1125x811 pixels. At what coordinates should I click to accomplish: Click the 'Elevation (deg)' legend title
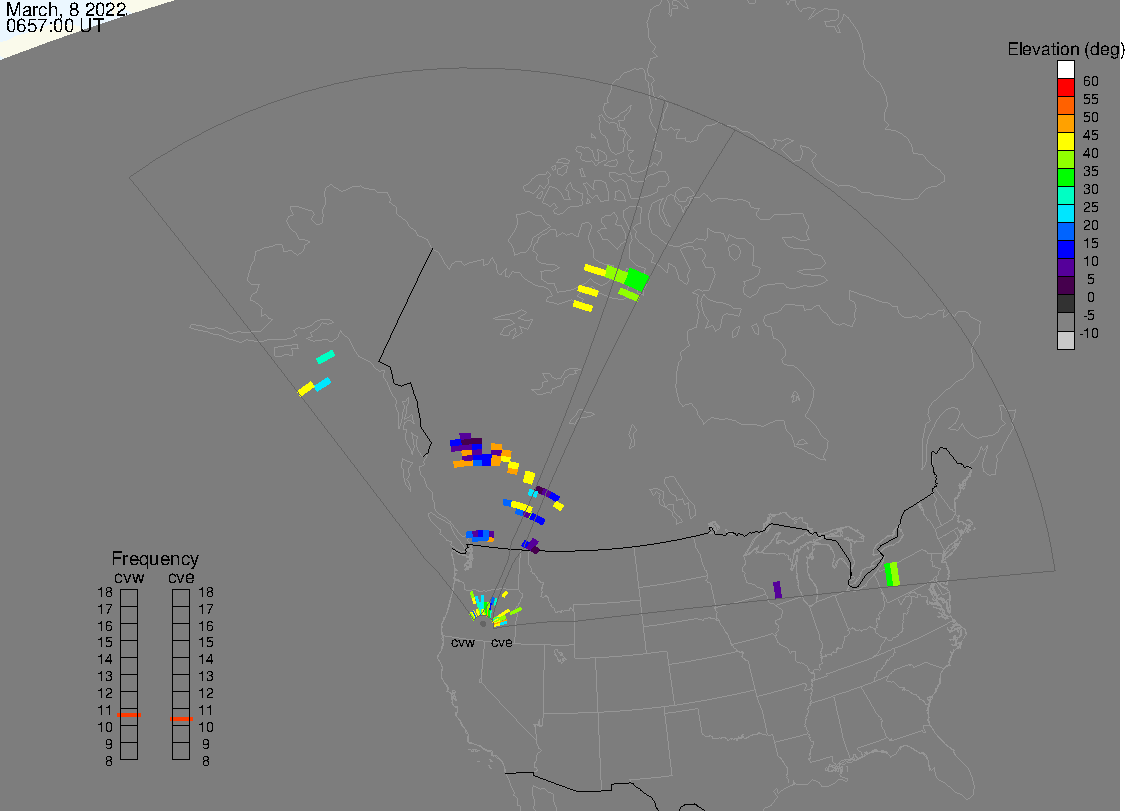click(x=1065, y=49)
